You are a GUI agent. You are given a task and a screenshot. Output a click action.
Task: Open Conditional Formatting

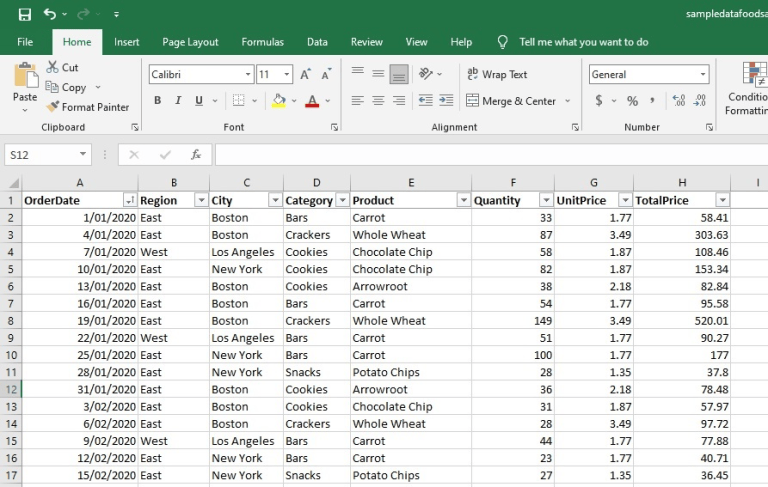747,88
